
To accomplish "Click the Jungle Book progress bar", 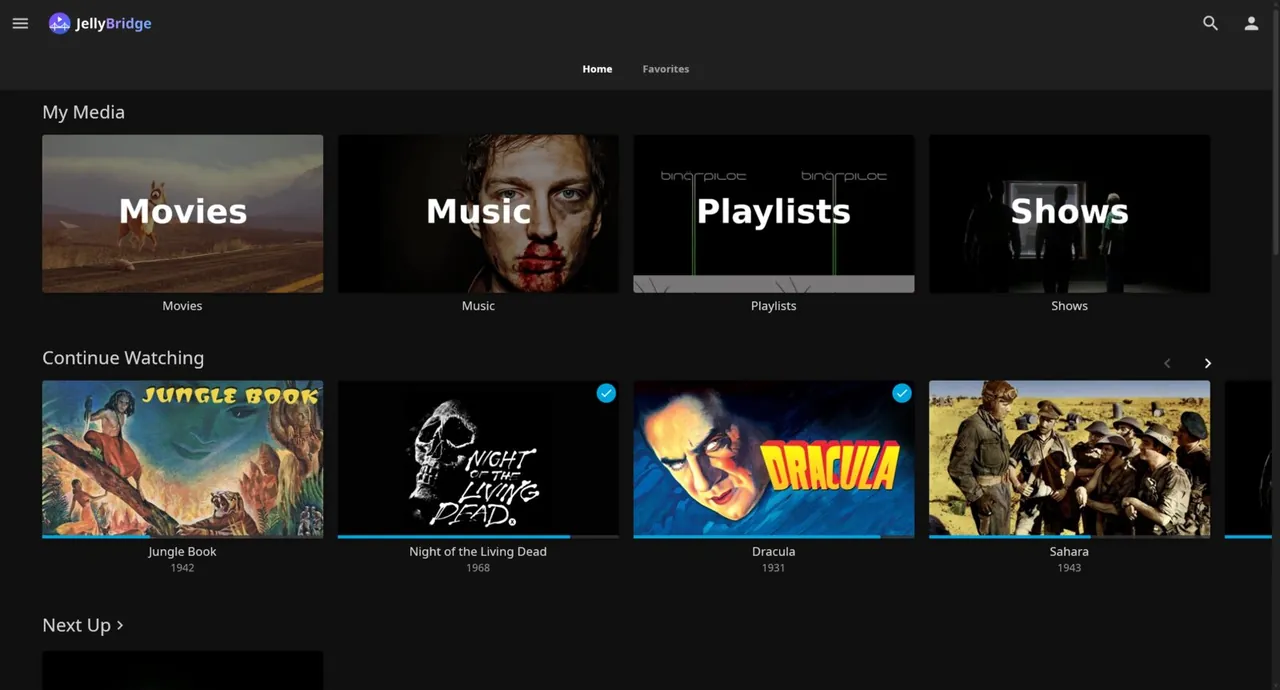I will 182,537.
